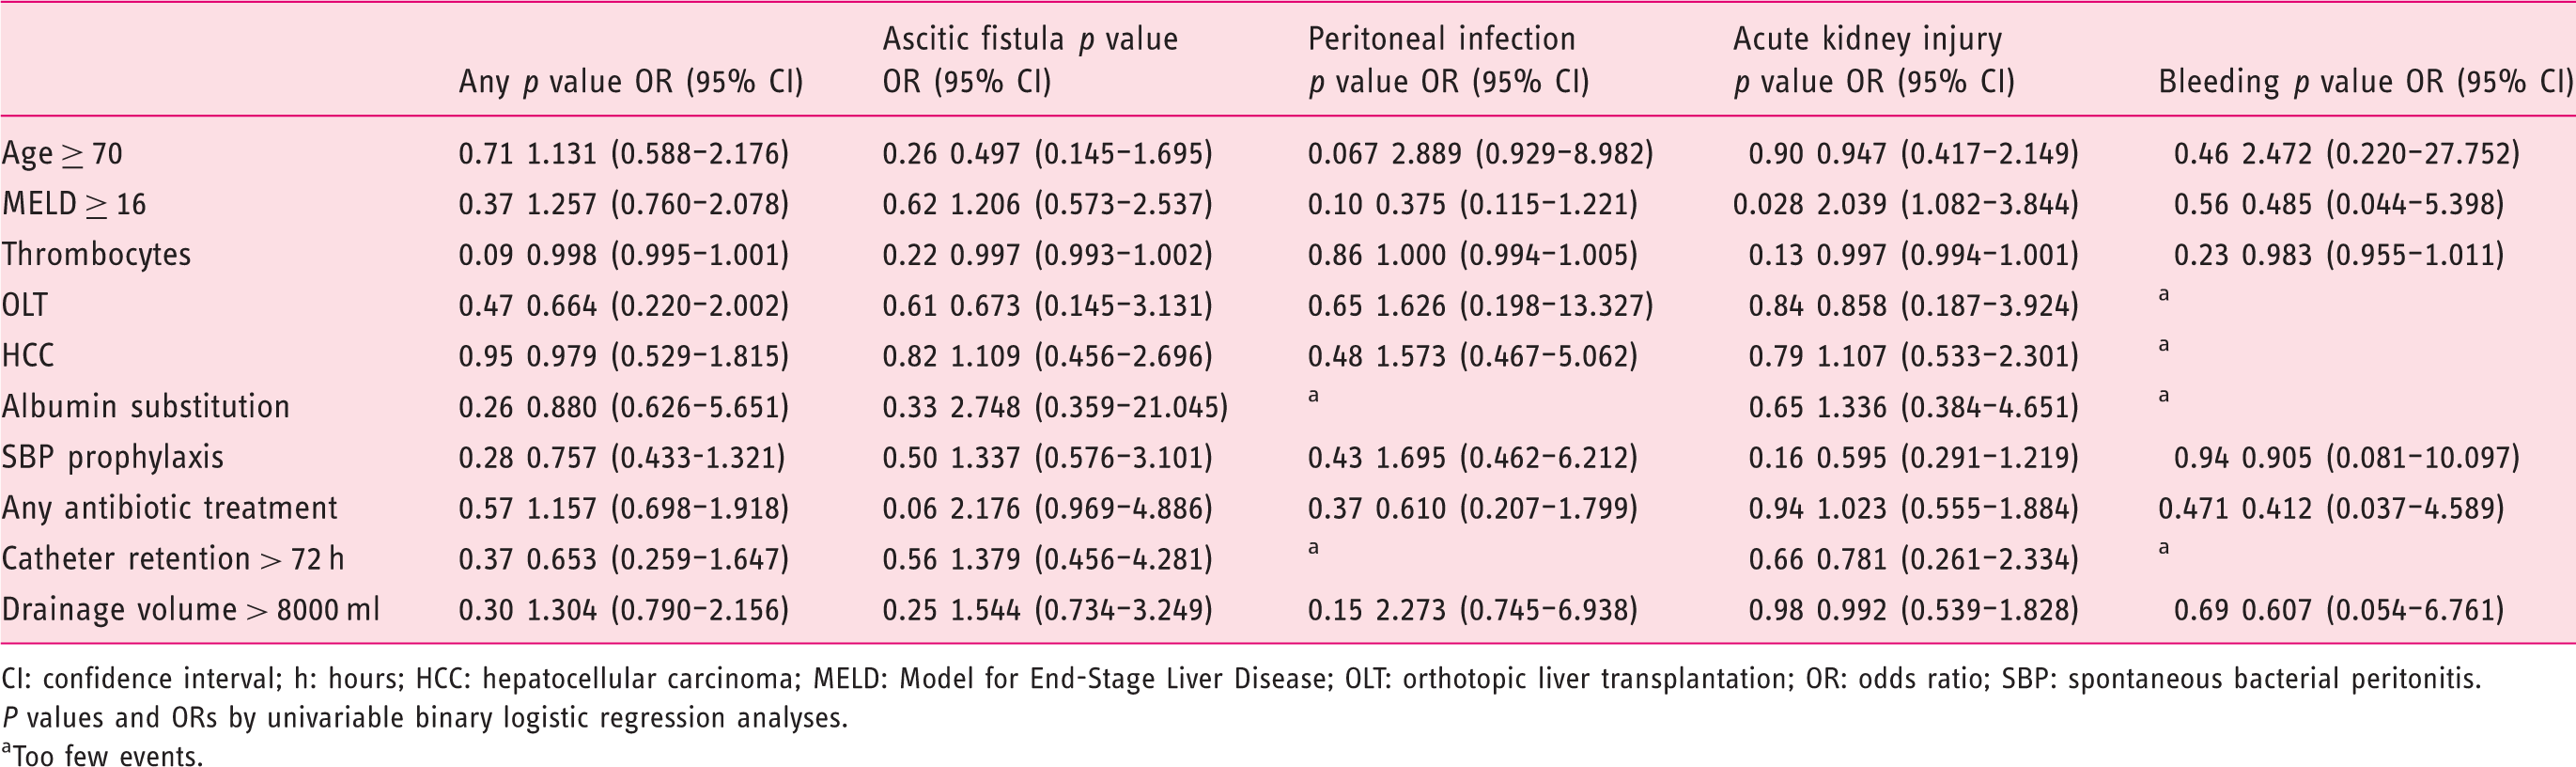Select the 'Drainage volume > 8000 ml' label
2576x767 pixels.
(x=191, y=610)
